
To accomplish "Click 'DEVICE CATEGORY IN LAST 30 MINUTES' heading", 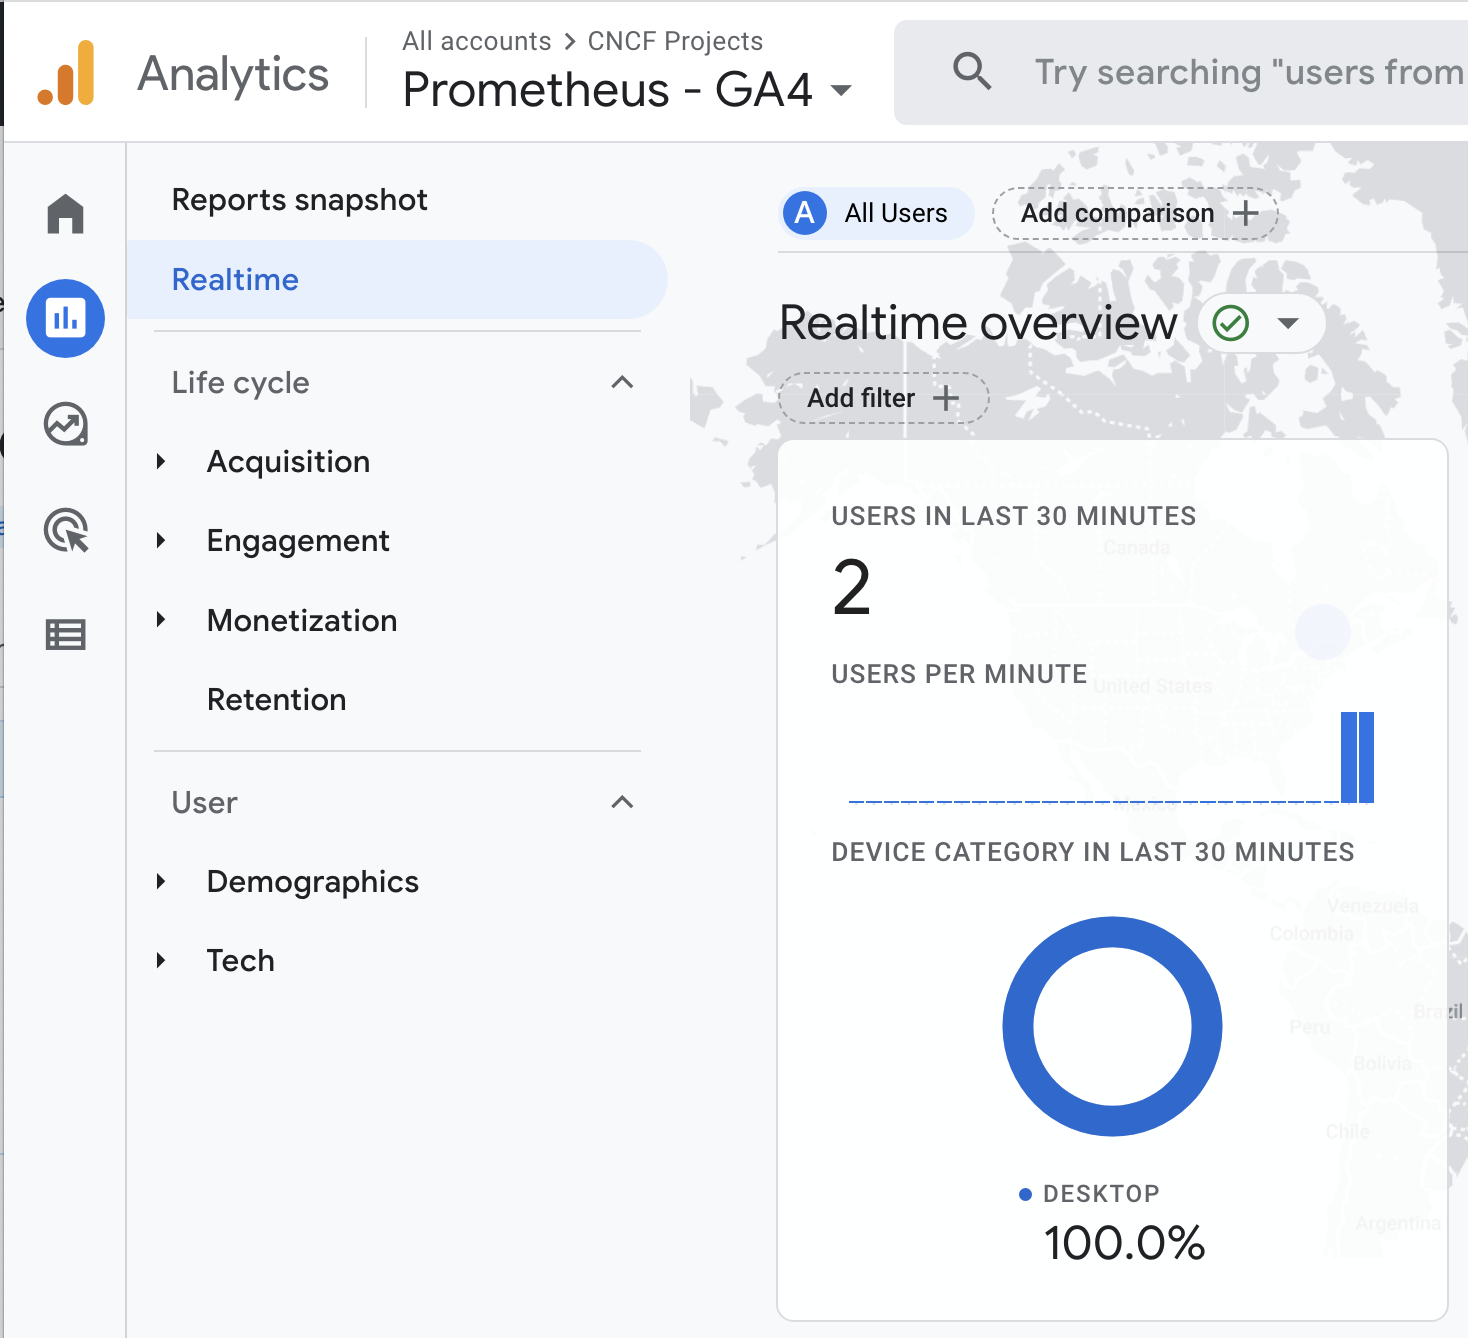I will coord(1093,852).
